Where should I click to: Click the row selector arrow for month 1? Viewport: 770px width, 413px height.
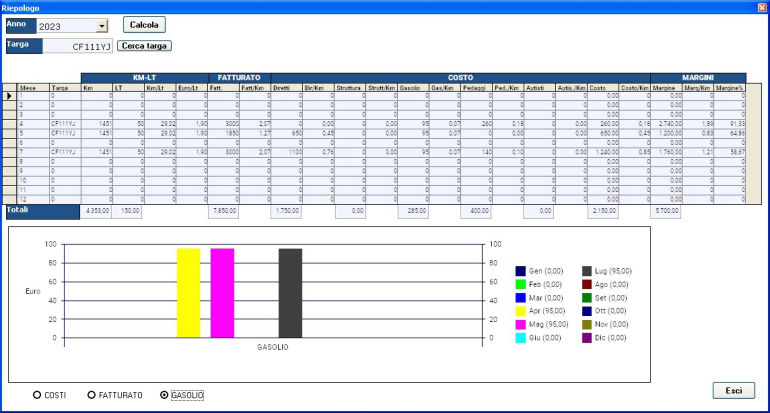10,96
